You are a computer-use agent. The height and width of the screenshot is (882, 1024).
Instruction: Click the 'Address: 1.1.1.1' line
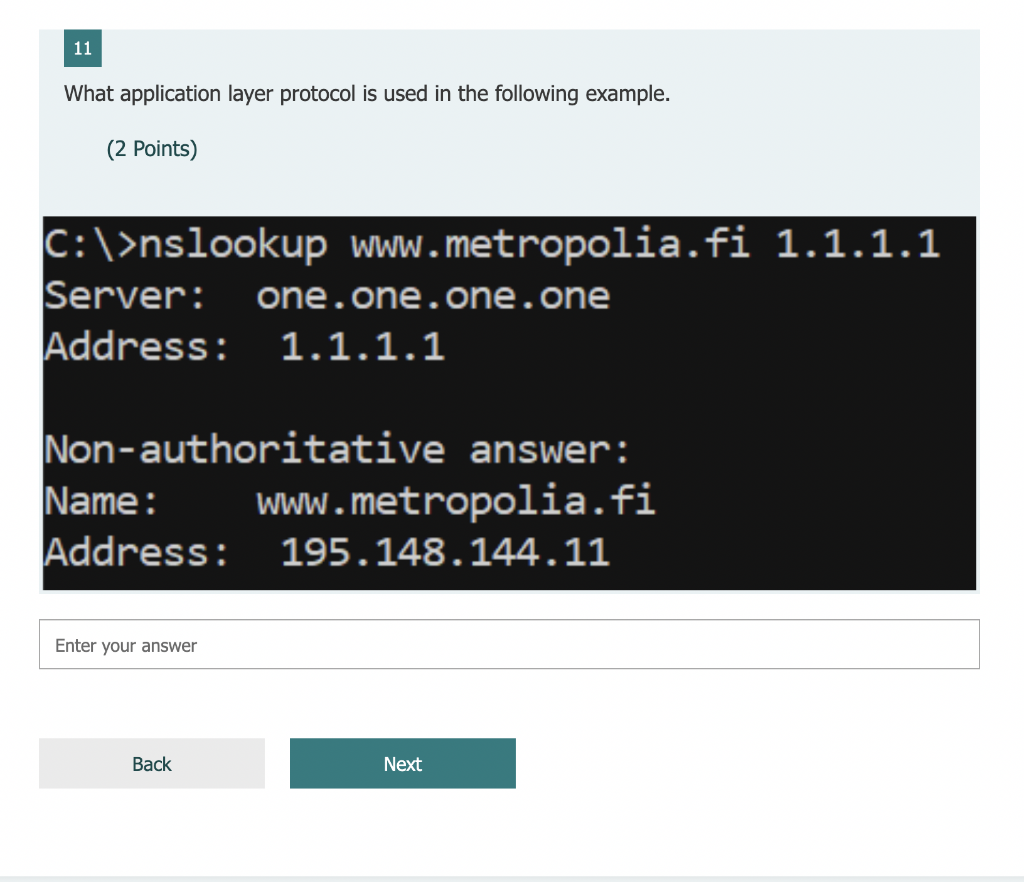click(x=244, y=347)
